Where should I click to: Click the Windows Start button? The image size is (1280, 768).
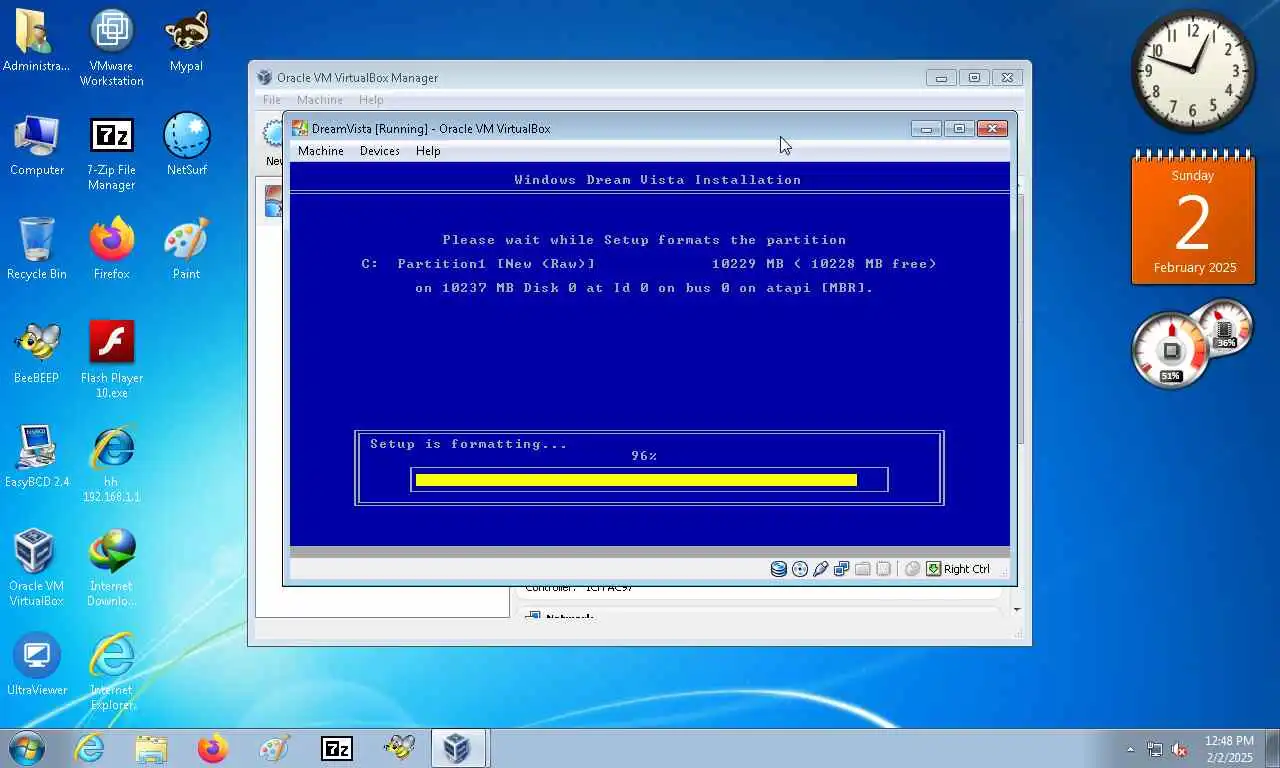point(27,748)
